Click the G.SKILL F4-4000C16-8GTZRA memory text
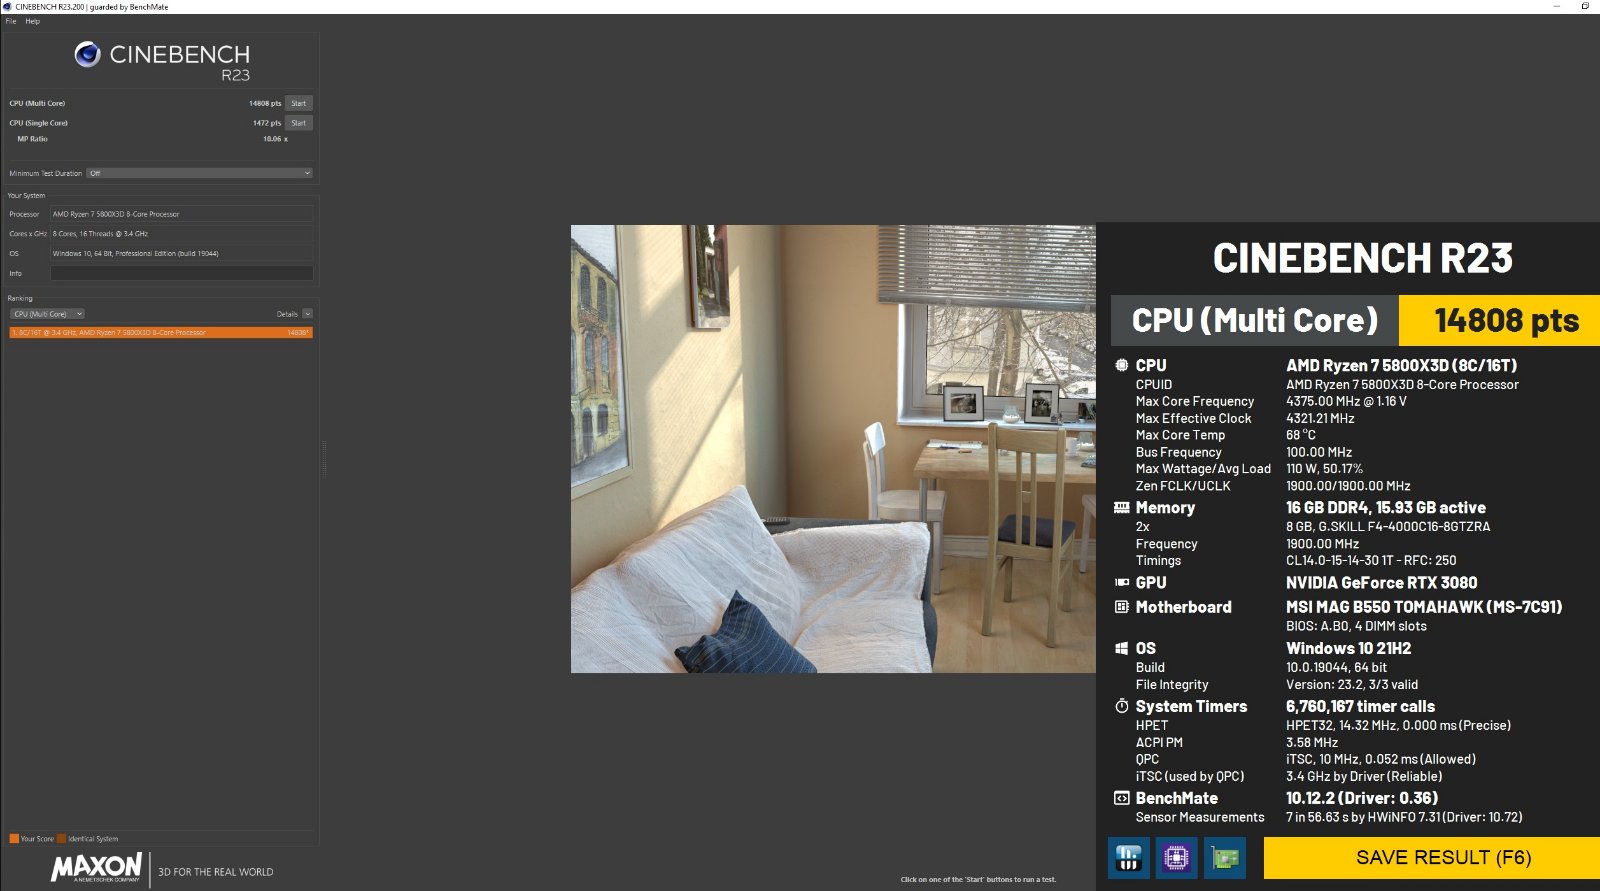The width and height of the screenshot is (1600, 891). (1388, 526)
